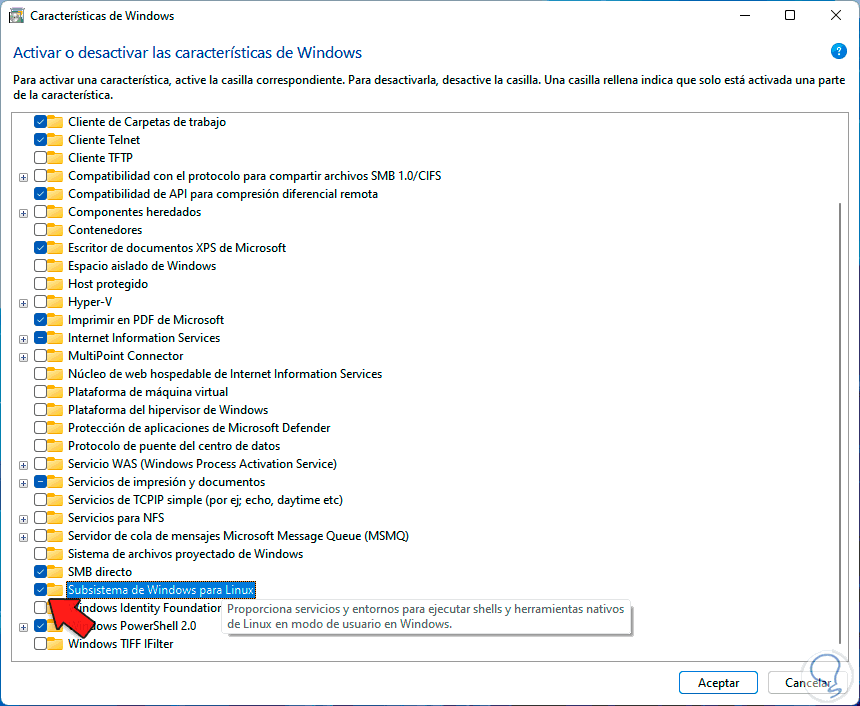The height and width of the screenshot is (706, 860).
Task: Click folder icon beside Servicios de TCPIP simple
Action: [x=55, y=500]
